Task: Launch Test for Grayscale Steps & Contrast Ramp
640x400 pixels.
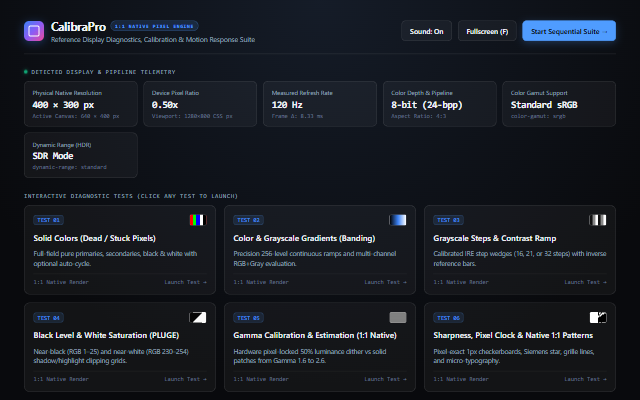Action: click(x=585, y=282)
